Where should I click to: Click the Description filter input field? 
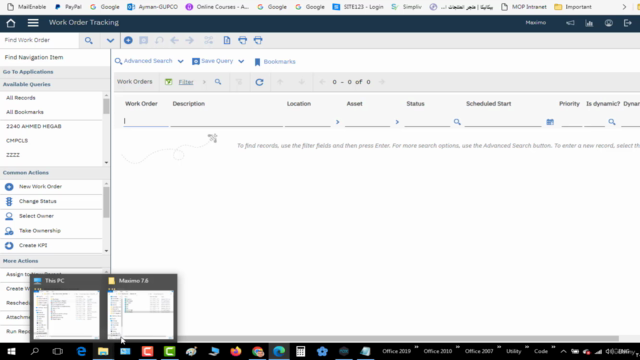coord(227,121)
